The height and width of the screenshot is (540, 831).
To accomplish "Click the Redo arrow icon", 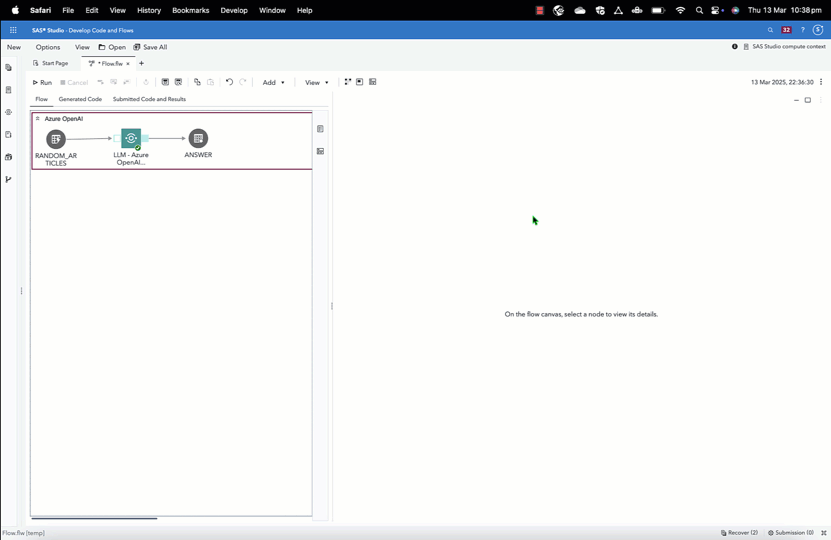I will (x=243, y=82).
